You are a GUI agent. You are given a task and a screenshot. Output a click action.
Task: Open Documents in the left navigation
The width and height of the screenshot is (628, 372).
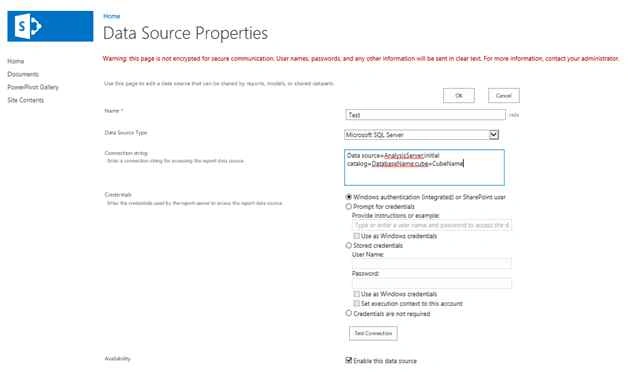[23, 74]
